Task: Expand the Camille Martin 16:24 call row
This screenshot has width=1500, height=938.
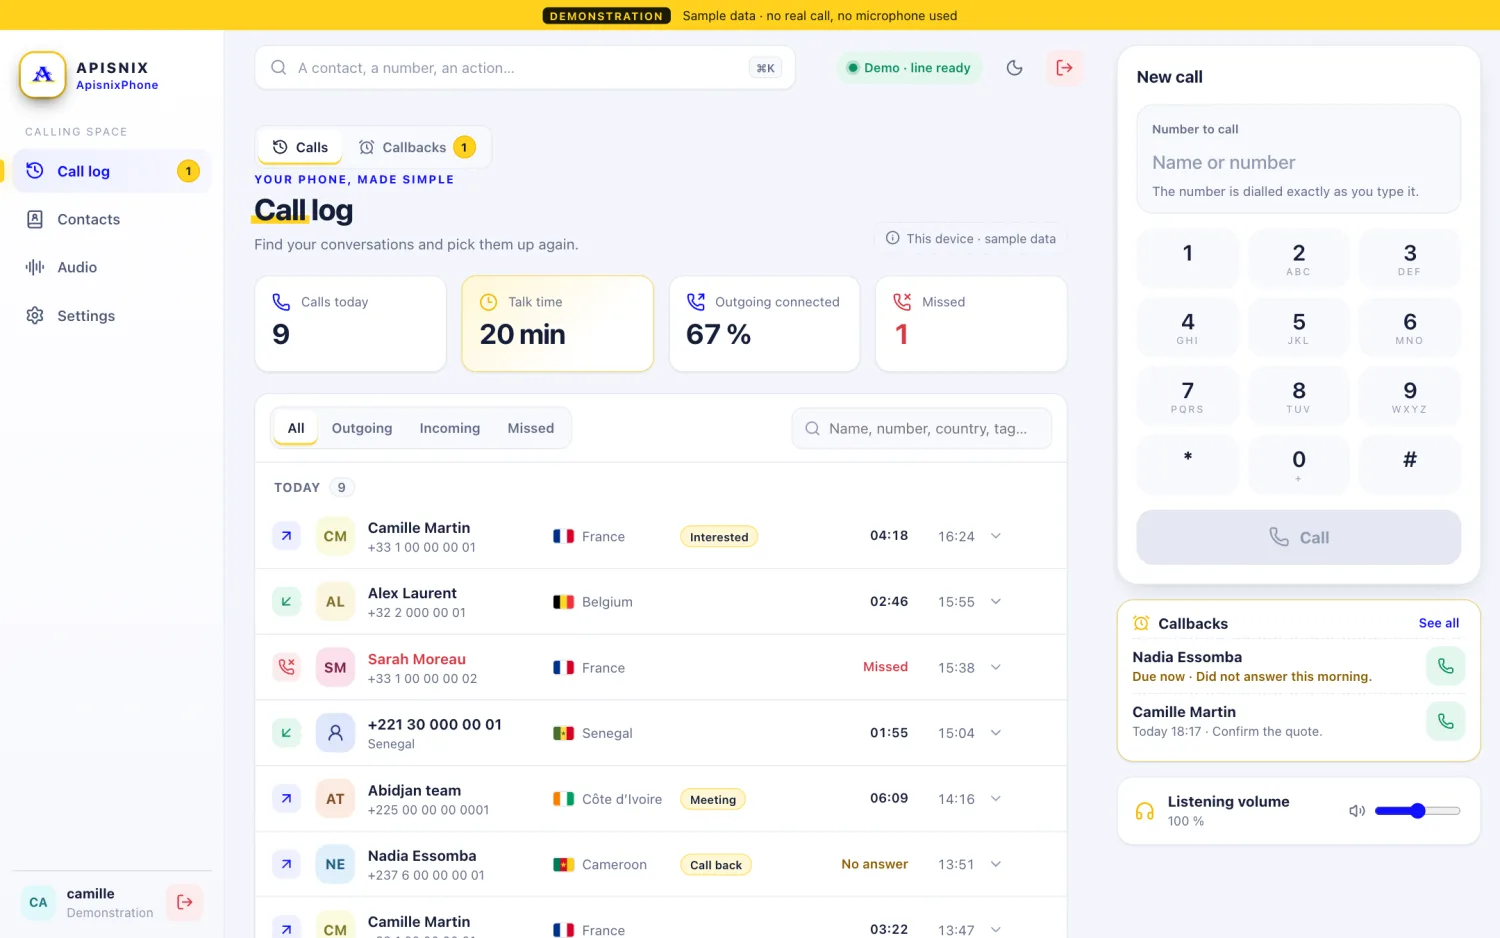Action: pyautogui.click(x=996, y=536)
